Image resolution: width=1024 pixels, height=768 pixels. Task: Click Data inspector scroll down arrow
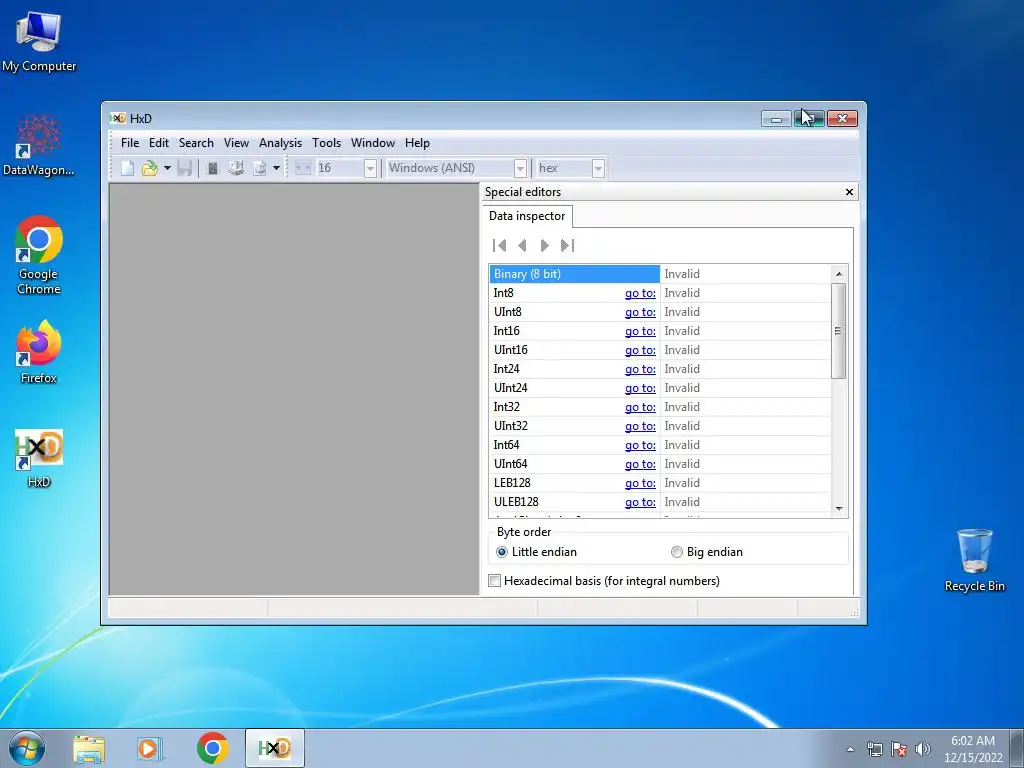point(839,509)
